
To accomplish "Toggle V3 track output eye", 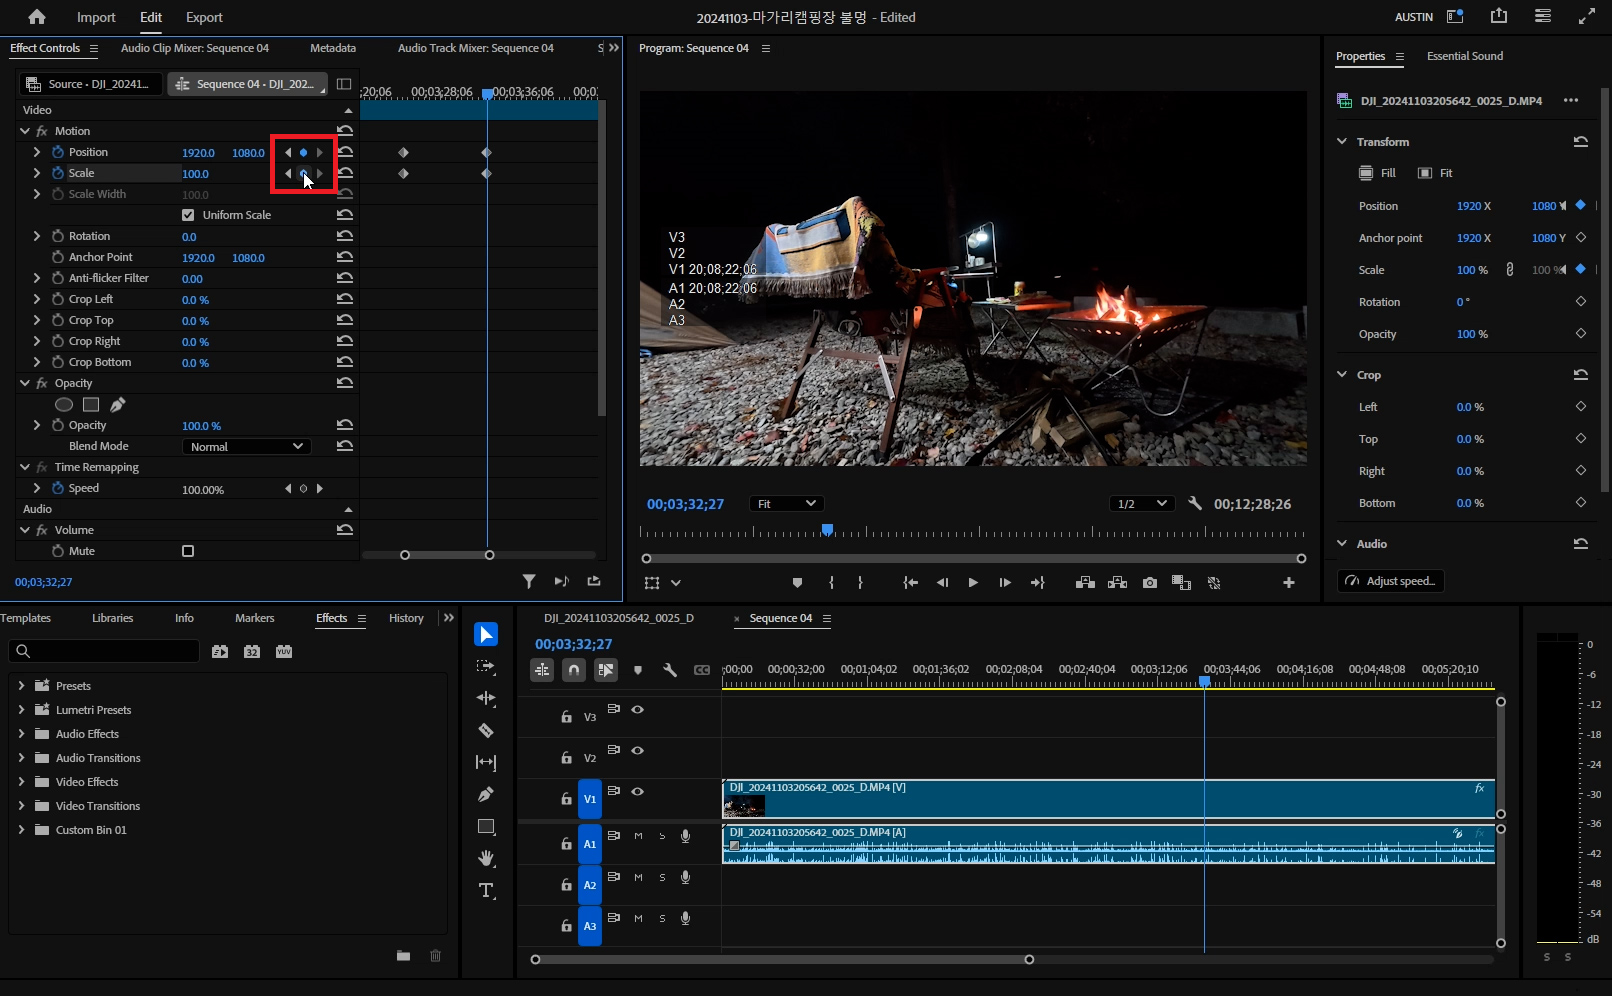I will (637, 709).
